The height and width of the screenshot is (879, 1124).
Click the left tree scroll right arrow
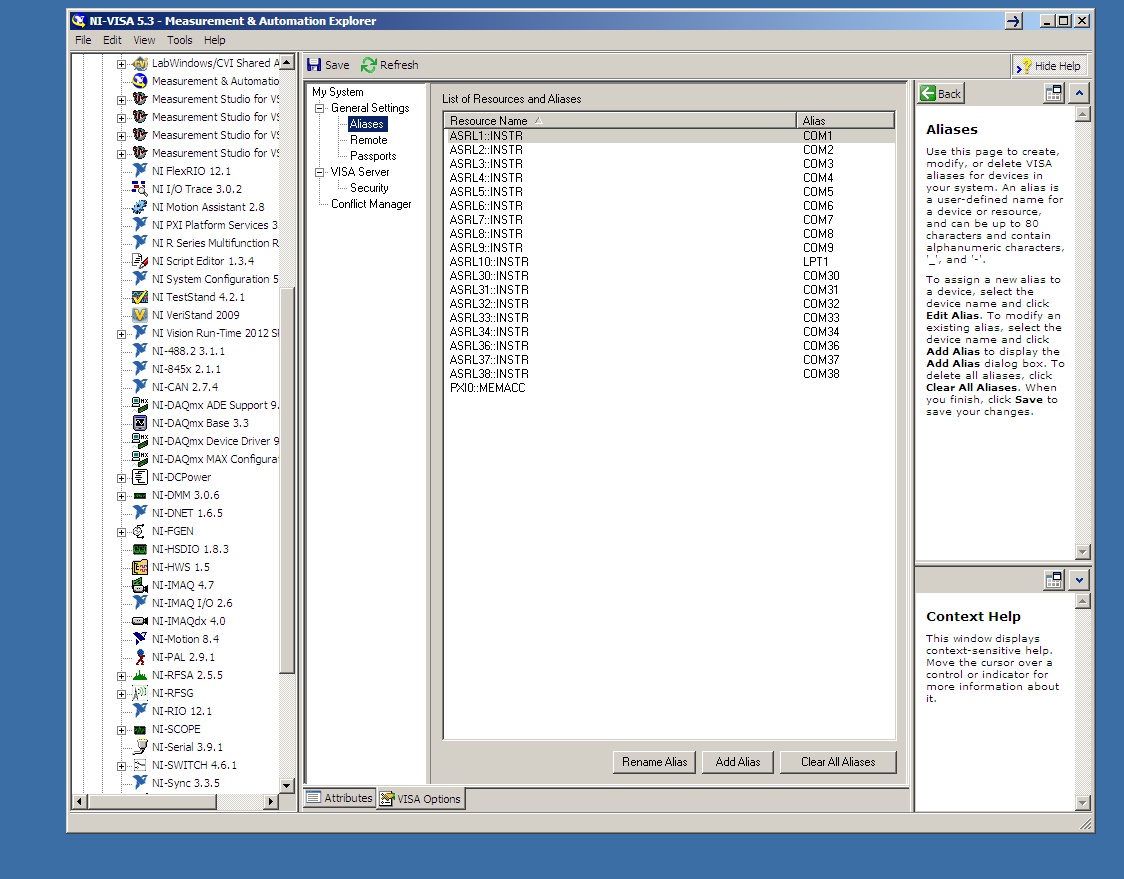271,801
